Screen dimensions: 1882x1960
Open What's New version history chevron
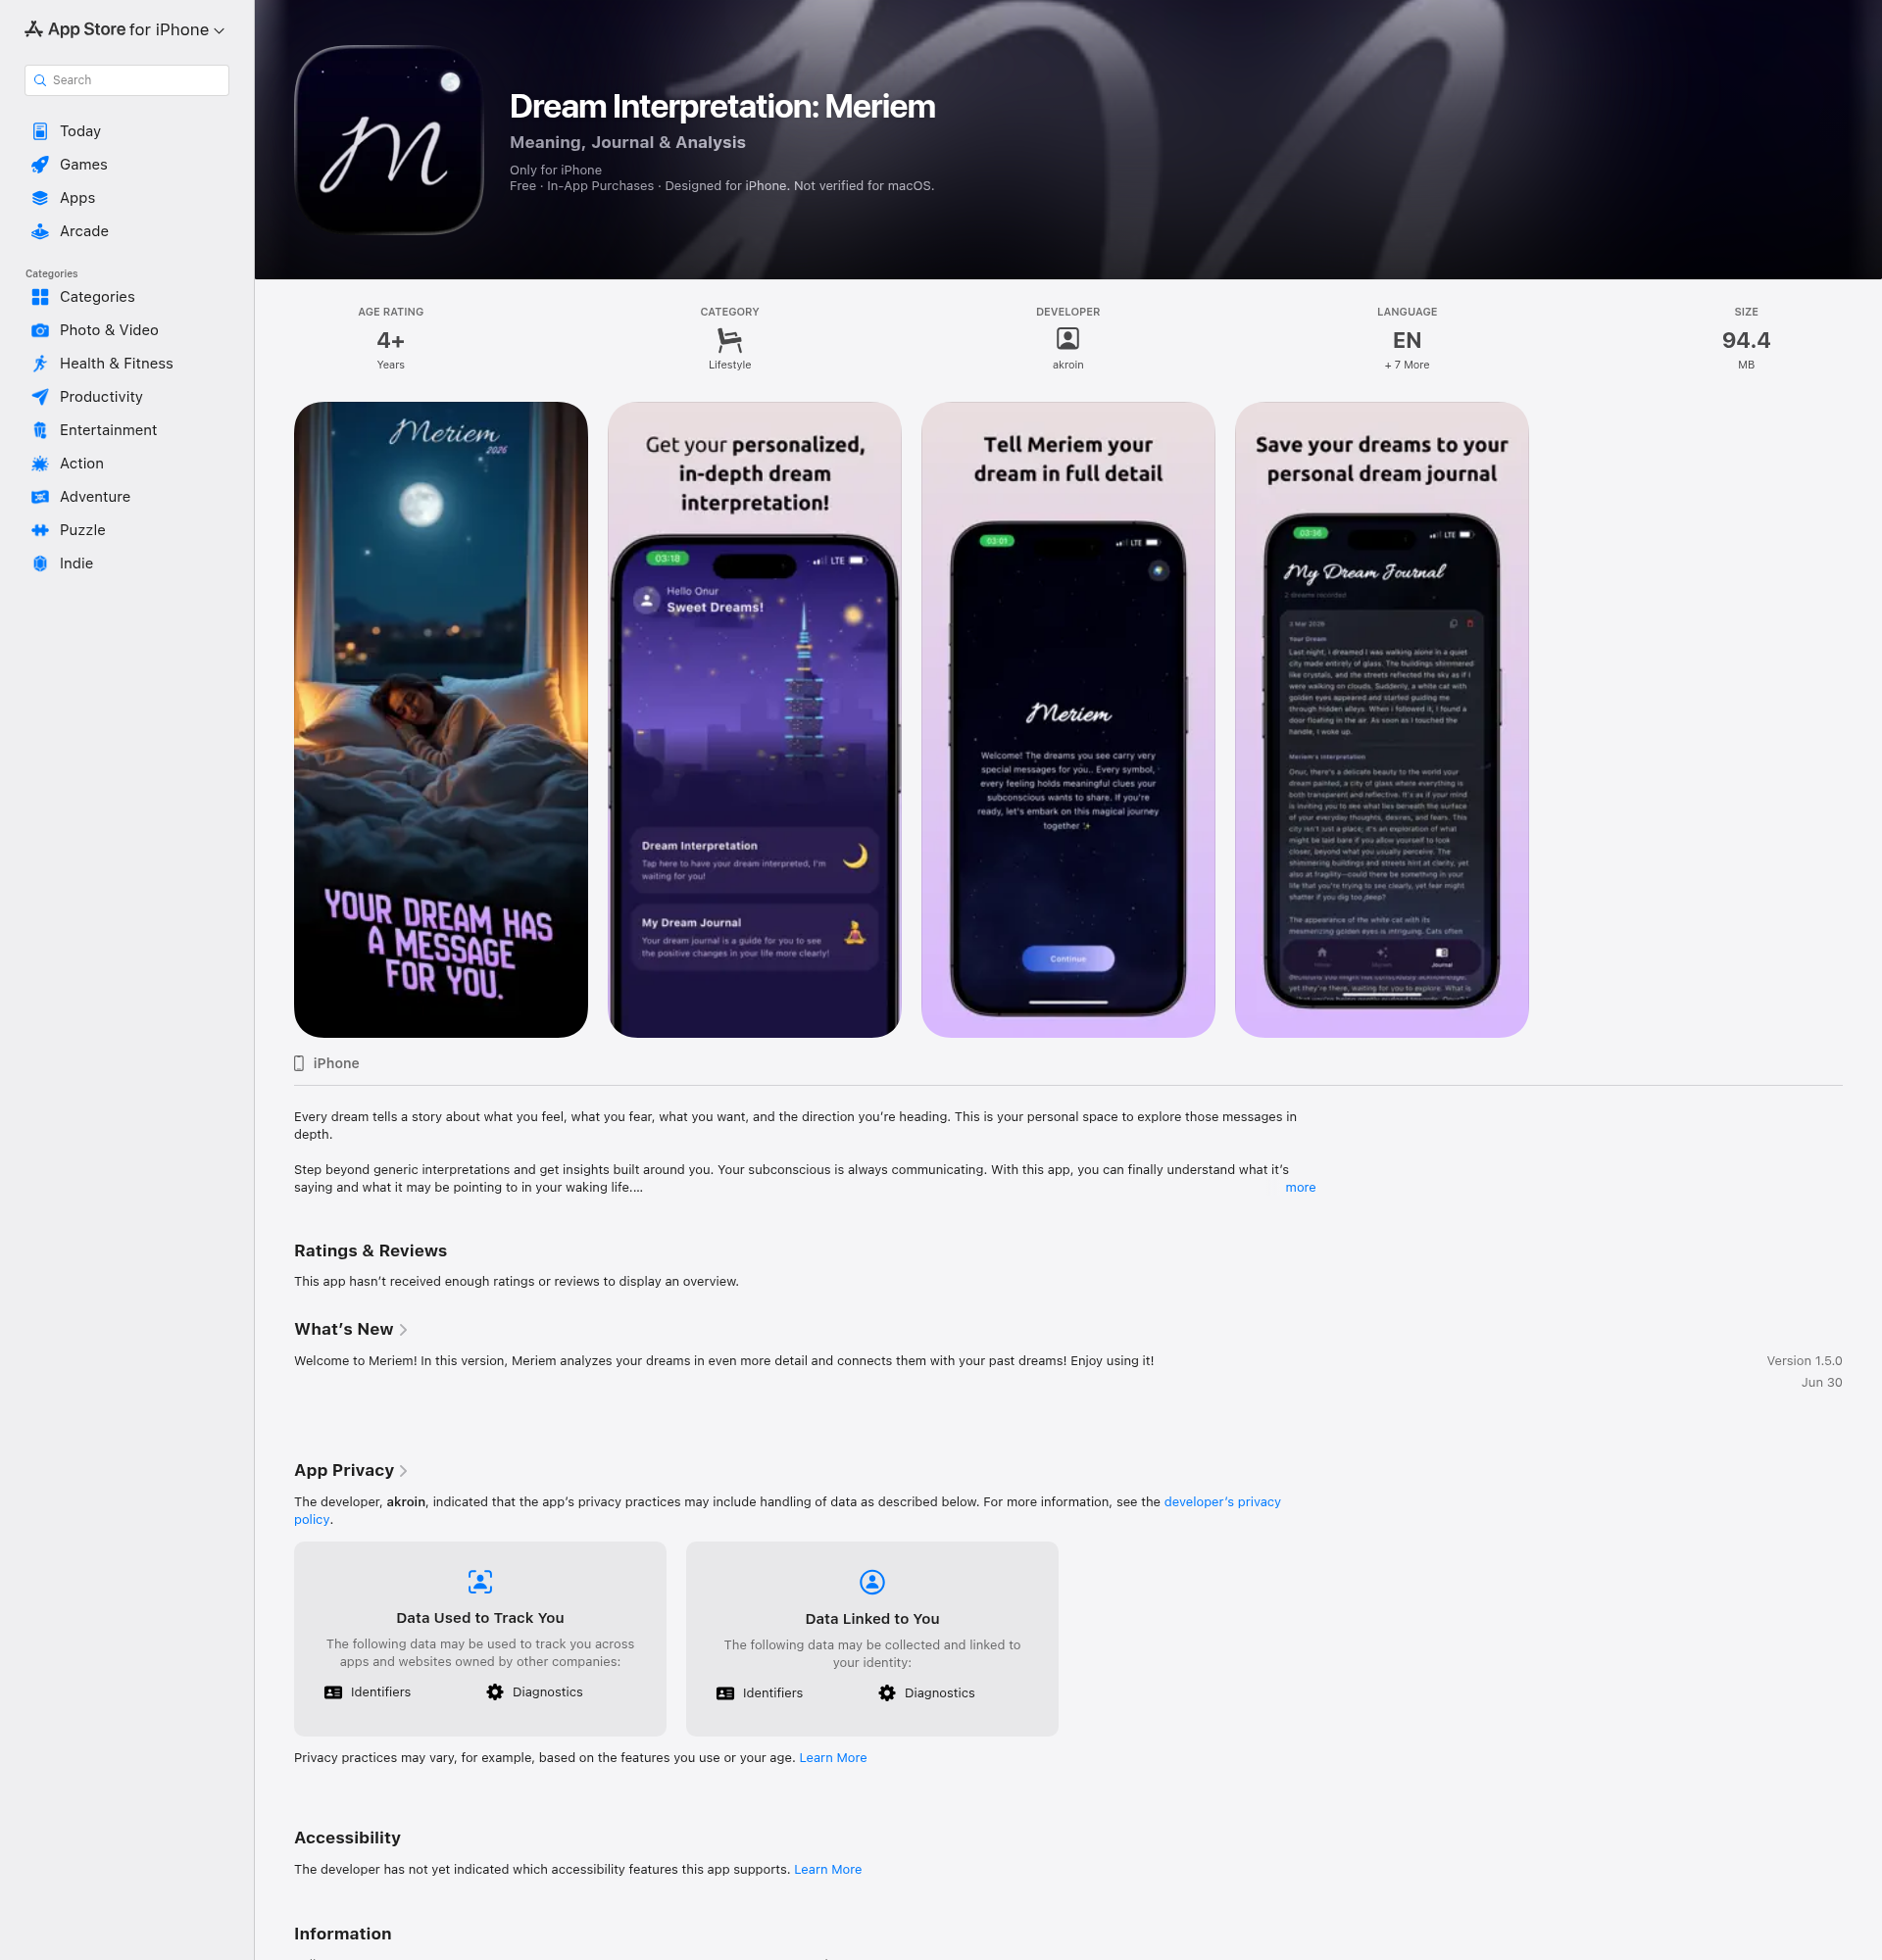[x=403, y=1330]
